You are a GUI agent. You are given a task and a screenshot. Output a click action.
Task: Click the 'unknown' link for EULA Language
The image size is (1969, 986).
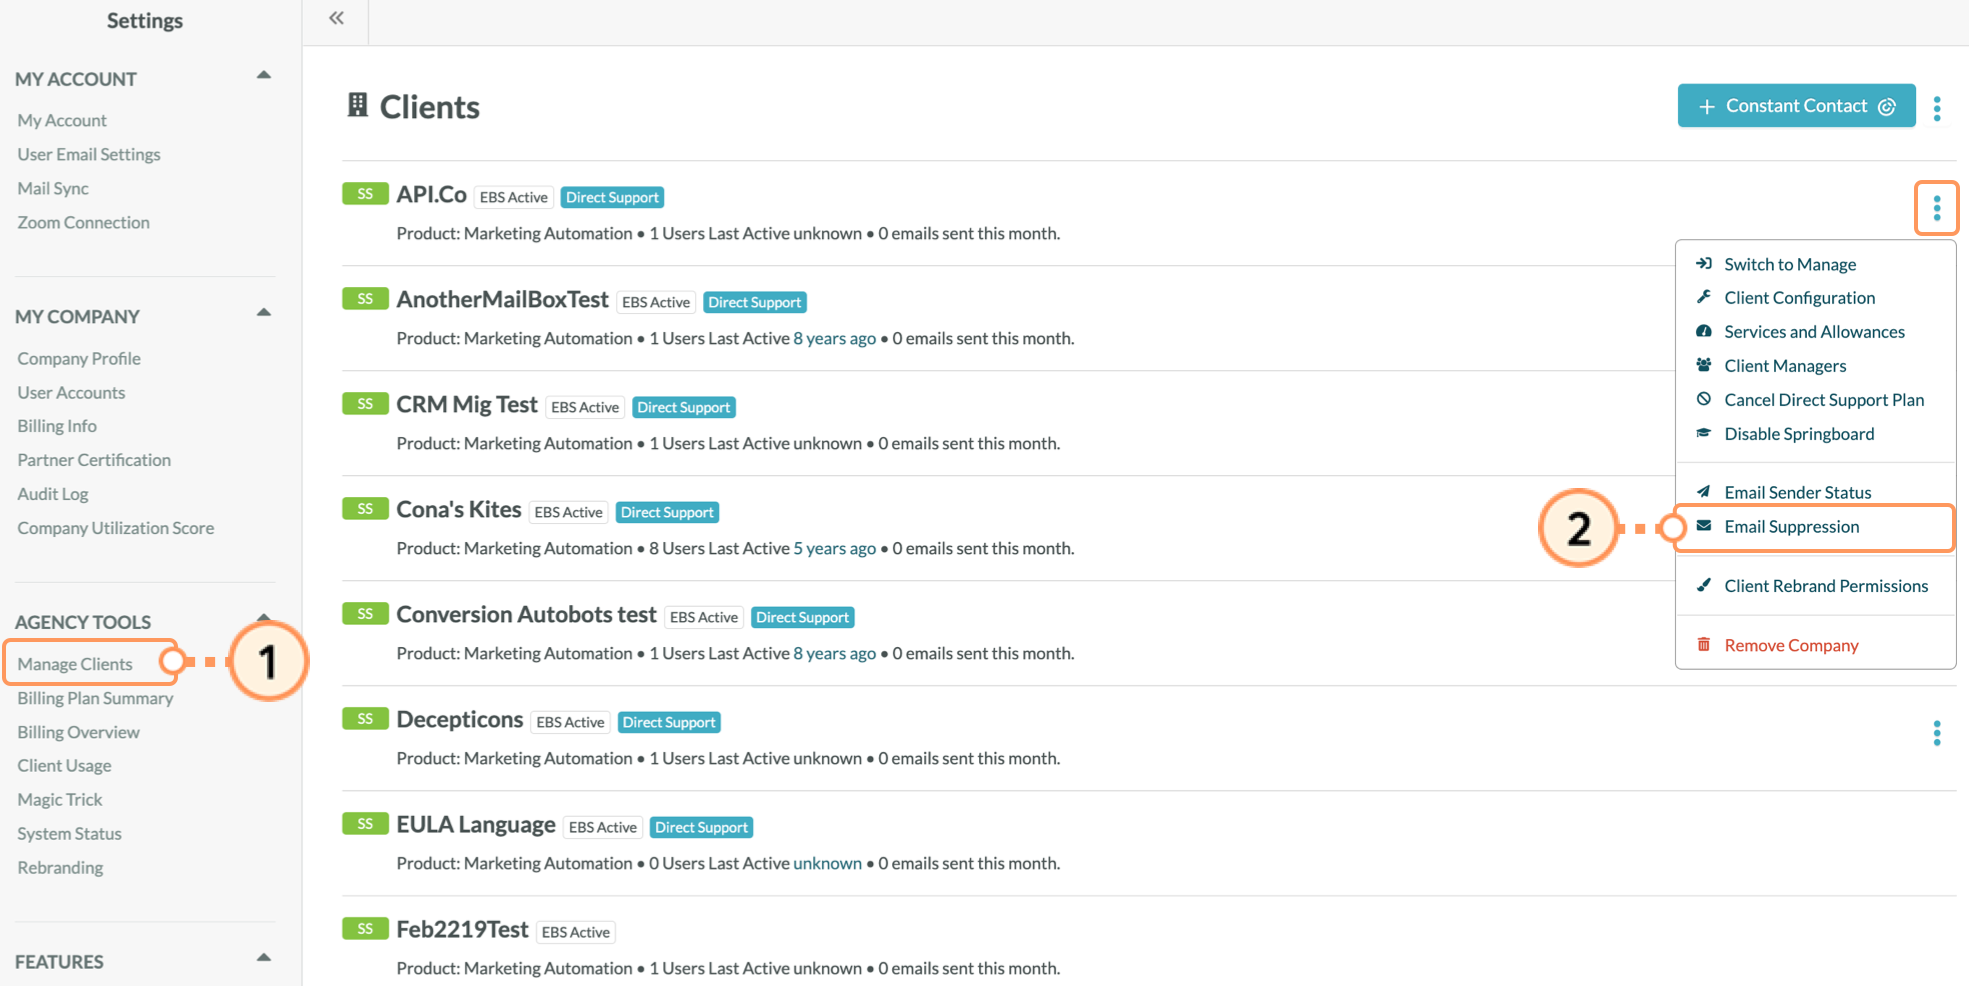pos(827,863)
